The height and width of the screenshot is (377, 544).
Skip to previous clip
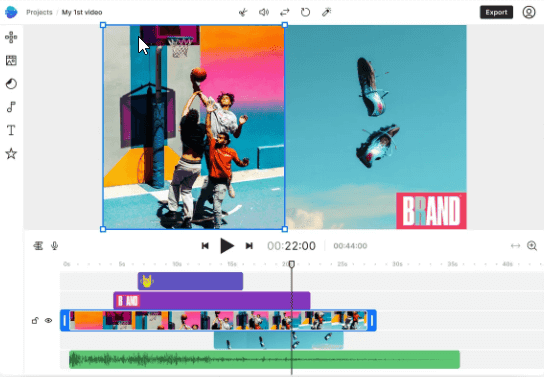pyautogui.click(x=205, y=246)
